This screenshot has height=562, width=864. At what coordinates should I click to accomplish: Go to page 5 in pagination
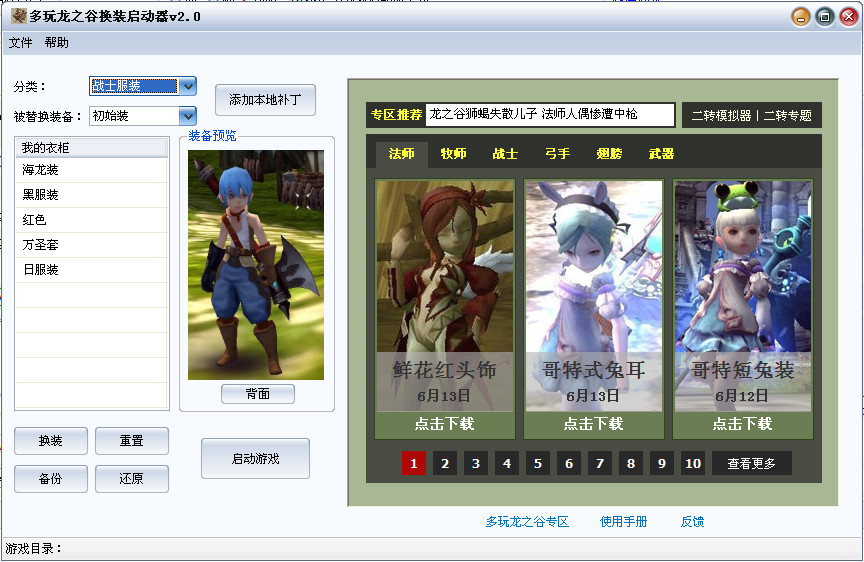click(x=538, y=463)
